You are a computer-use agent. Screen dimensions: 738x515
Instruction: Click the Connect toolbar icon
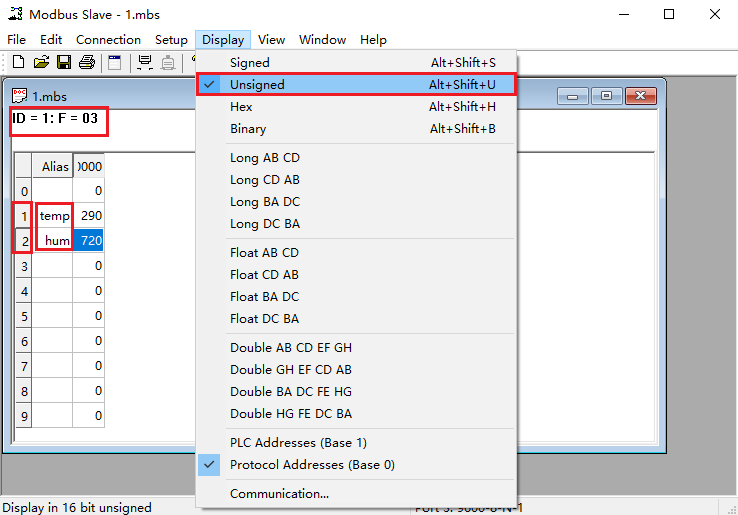coord(145,62)
